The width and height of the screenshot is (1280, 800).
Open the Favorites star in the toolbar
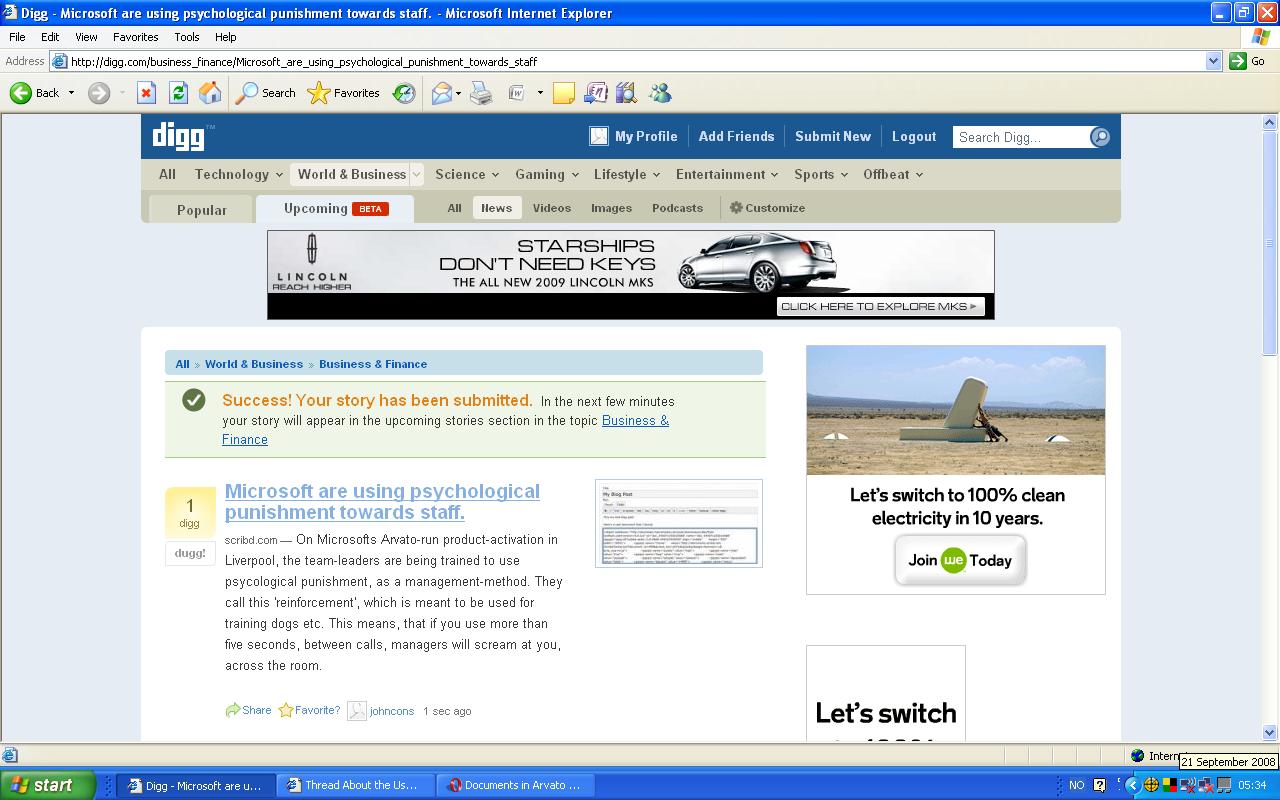pyautogui.click(x=344, y=93)
